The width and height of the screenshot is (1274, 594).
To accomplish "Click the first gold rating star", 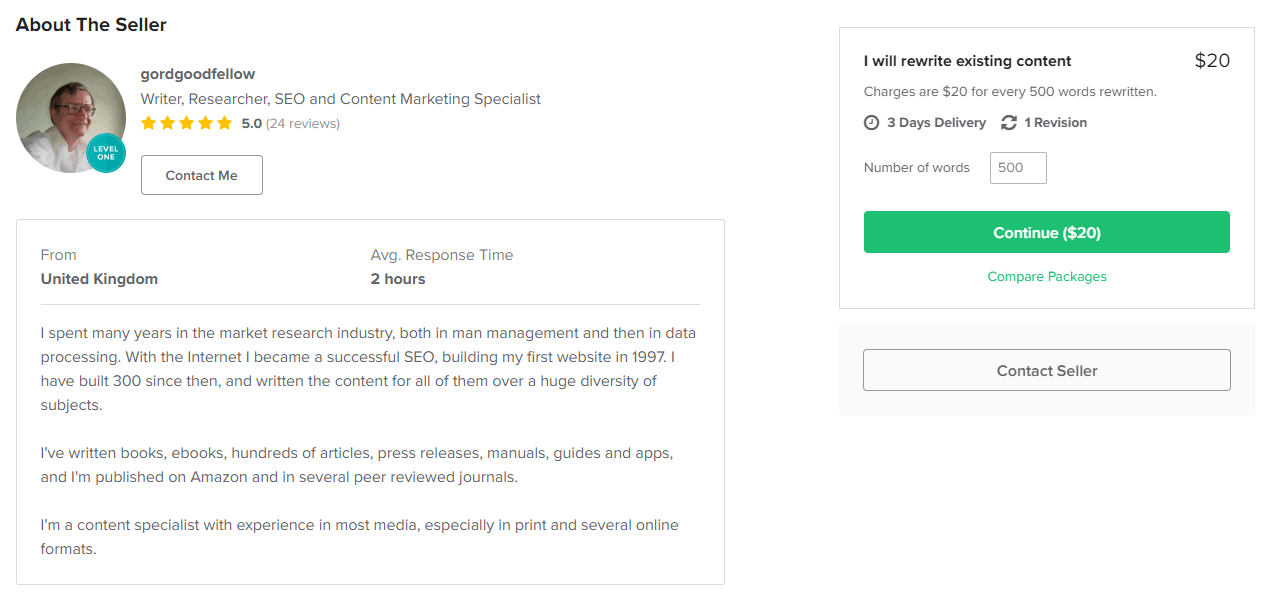I will (149, 124).
